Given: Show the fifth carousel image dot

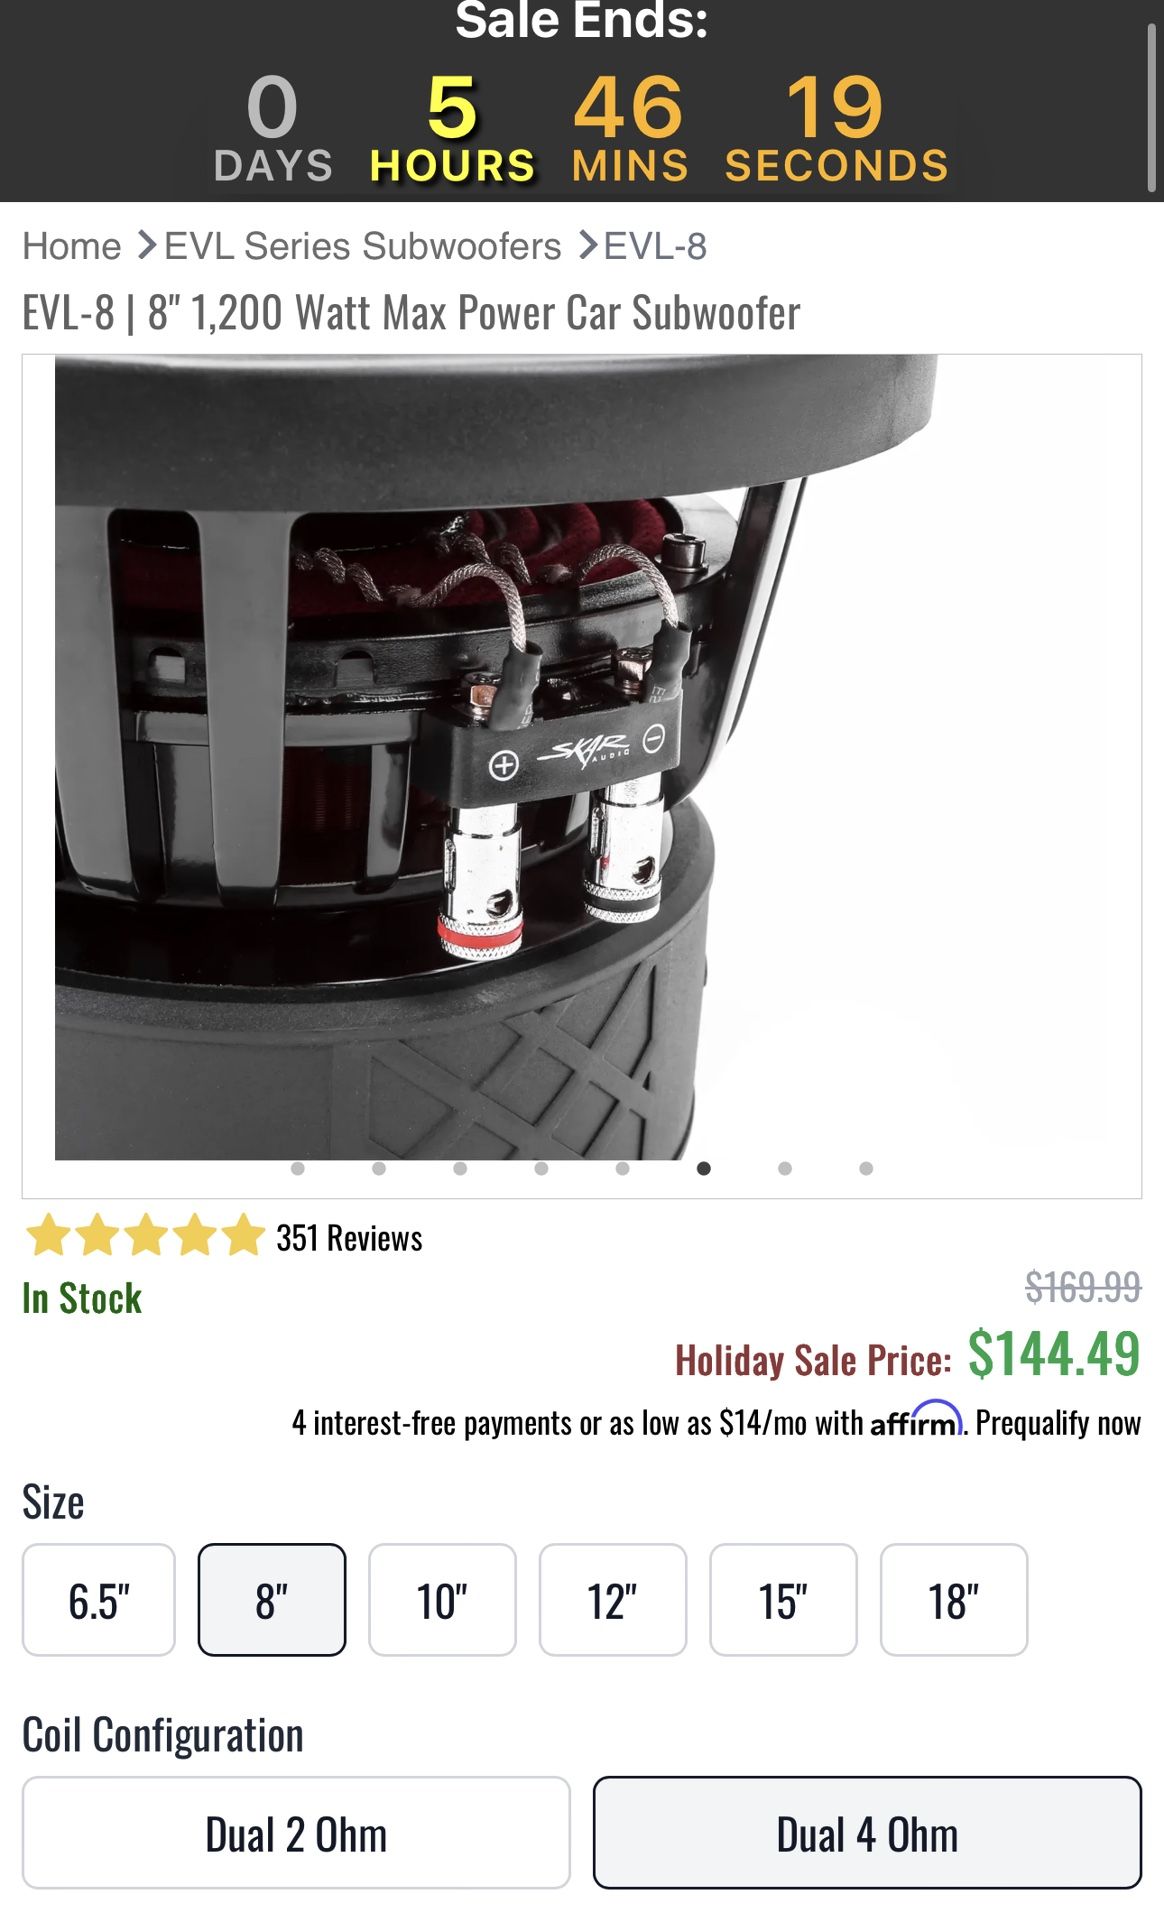Looking at the screenshot, I should (622, 1168).
